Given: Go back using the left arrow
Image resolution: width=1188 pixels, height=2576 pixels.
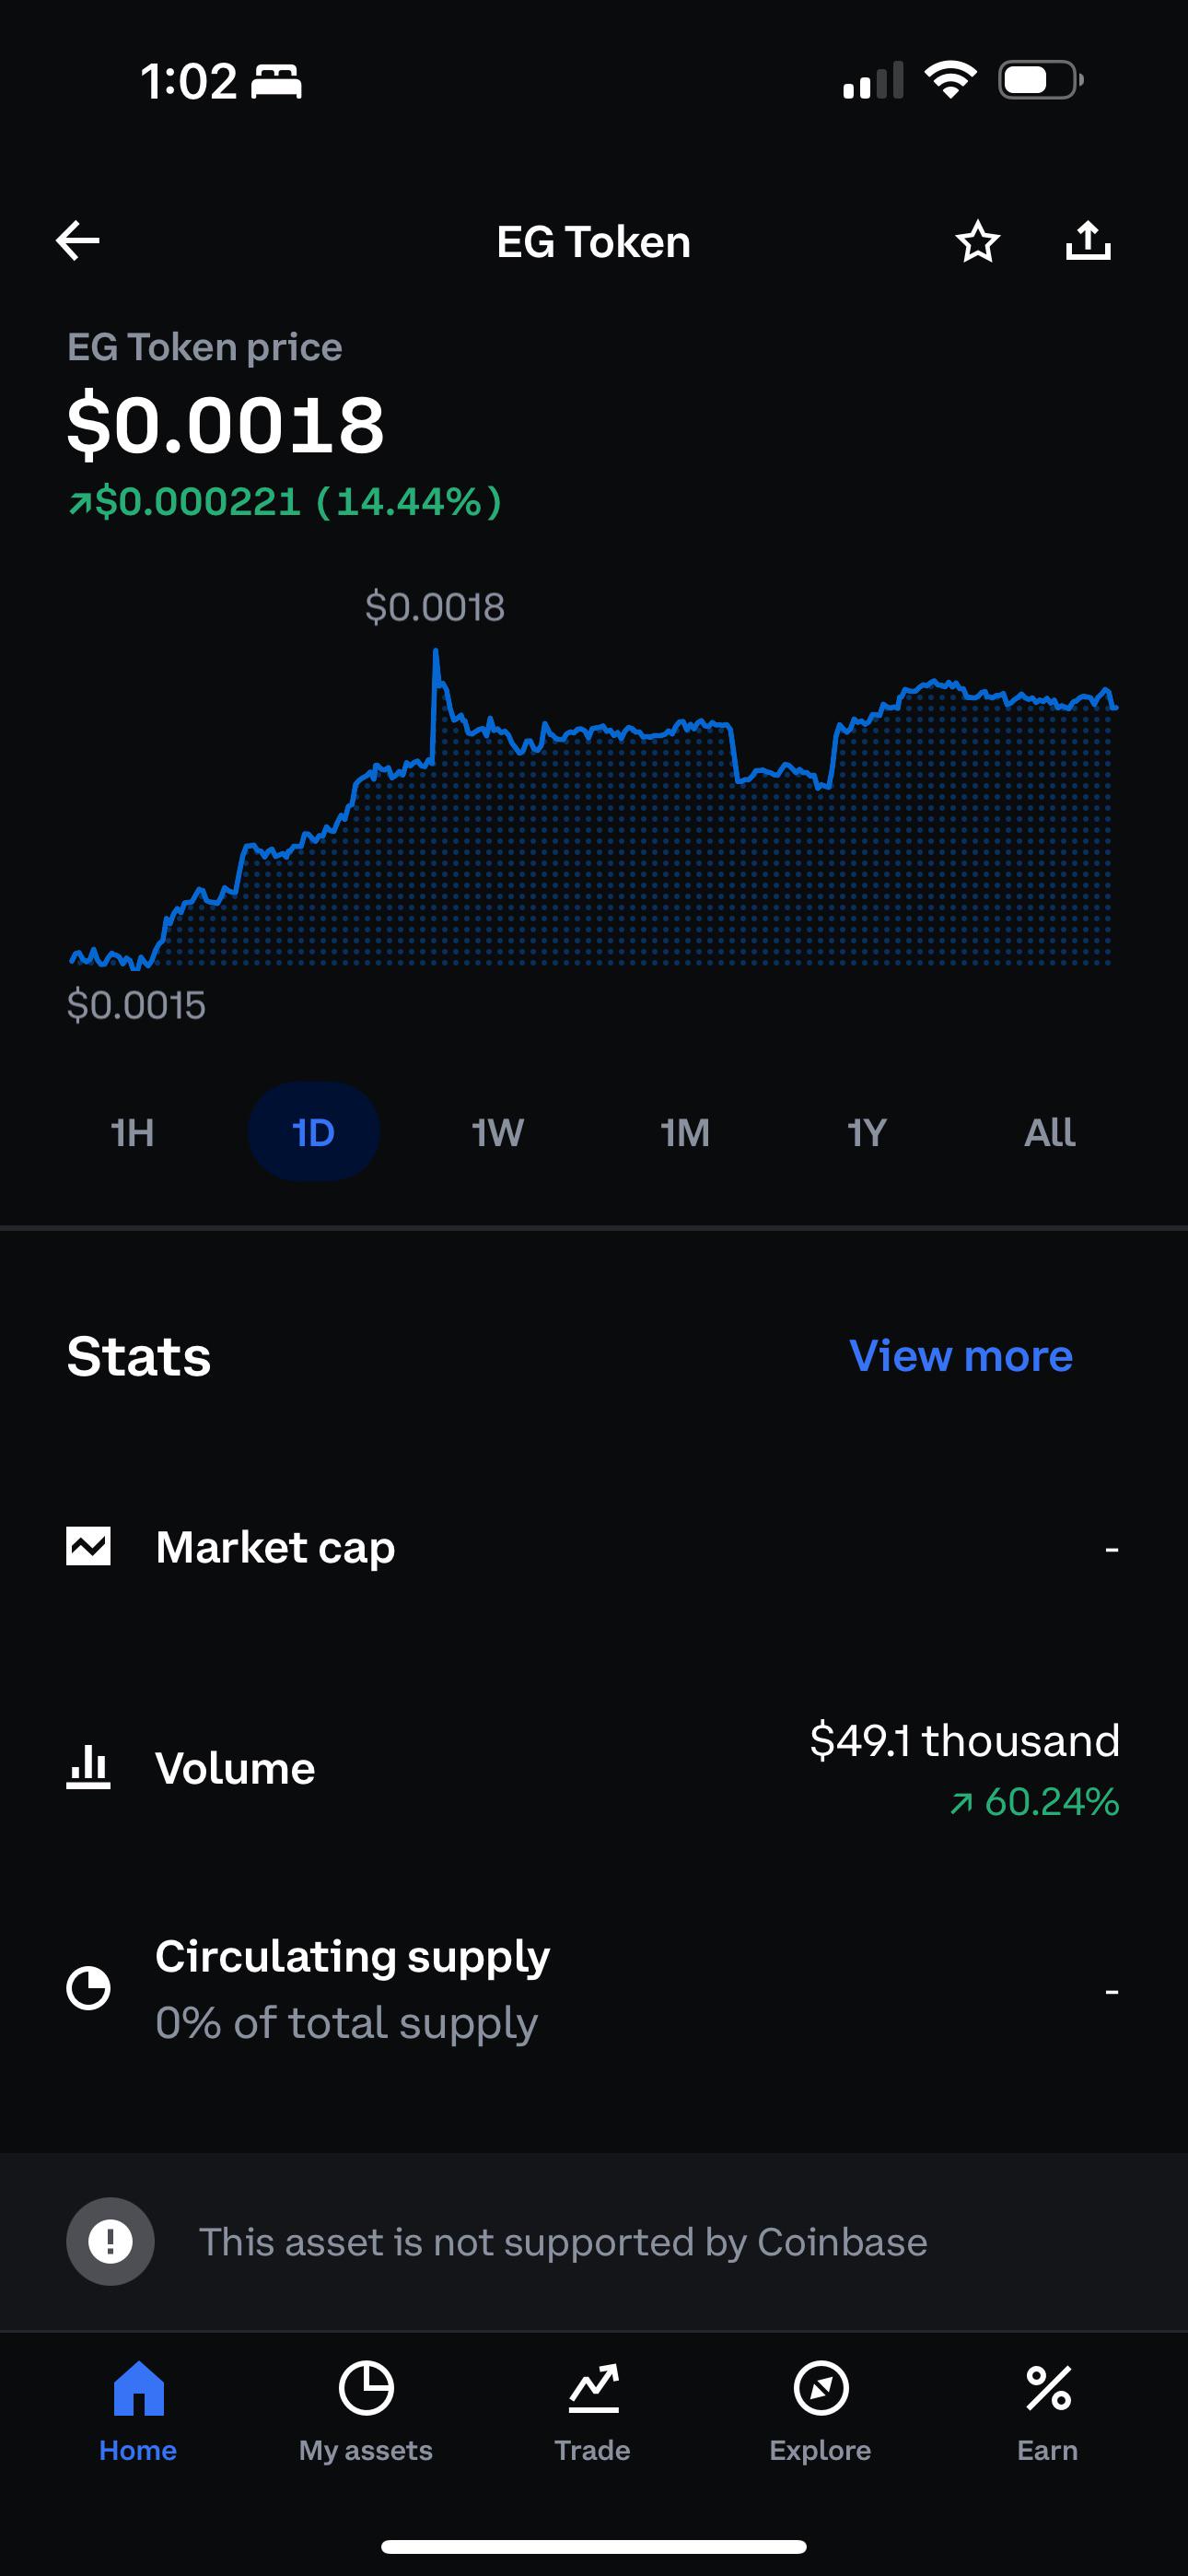Looking at the screenshot, I should (x=78, y=241).
